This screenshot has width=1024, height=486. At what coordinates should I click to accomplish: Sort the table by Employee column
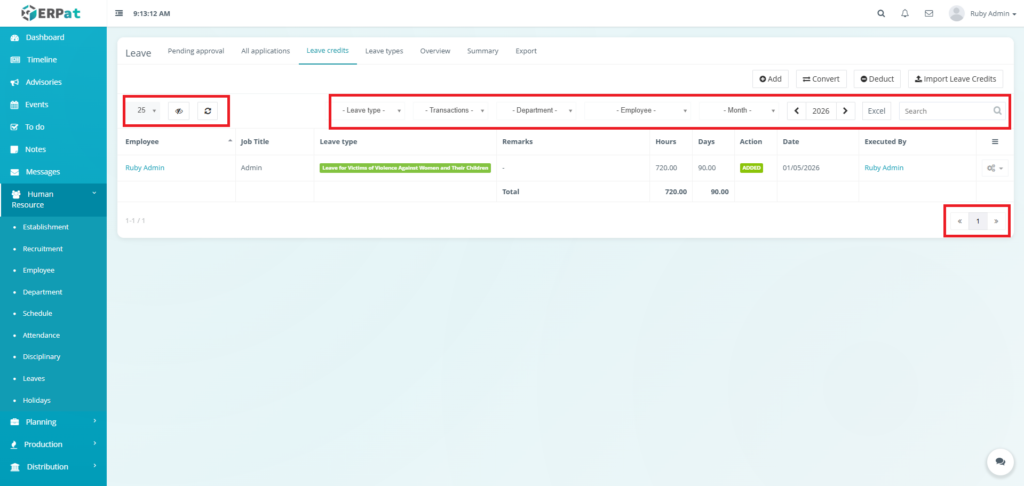pos(176,142)
